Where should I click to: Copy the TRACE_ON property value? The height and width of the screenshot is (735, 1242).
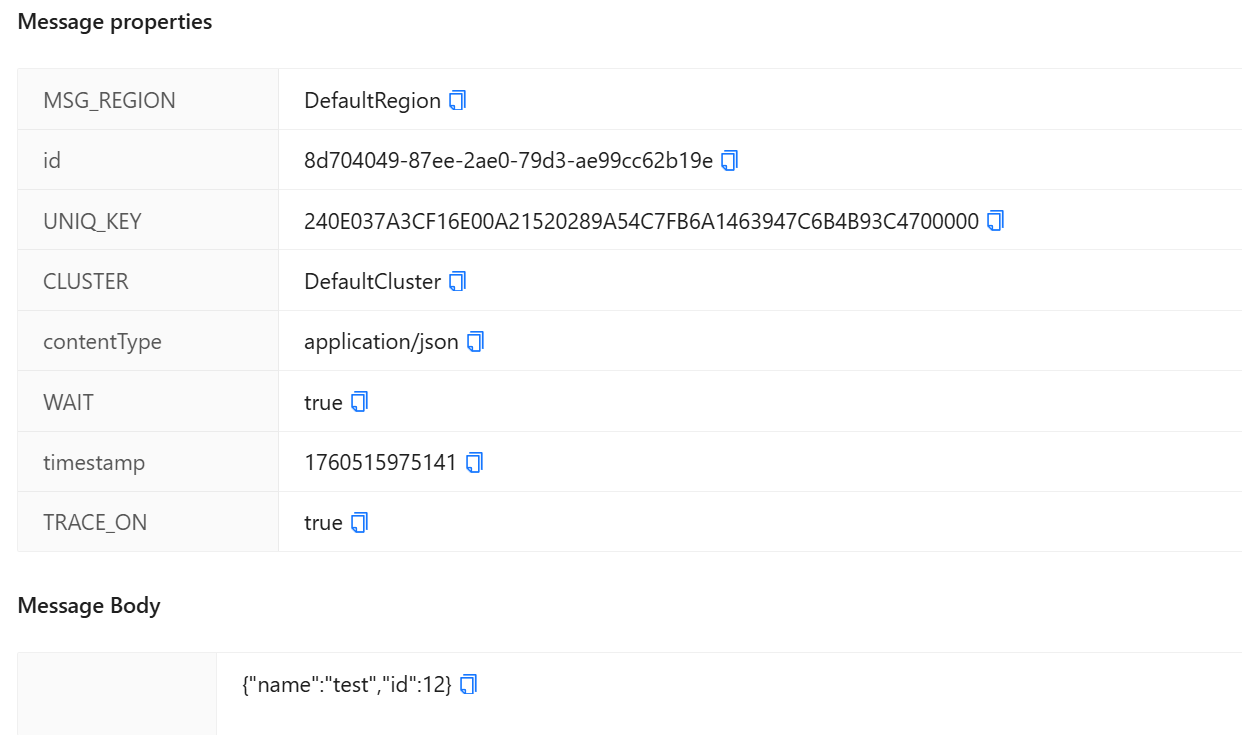360,522
